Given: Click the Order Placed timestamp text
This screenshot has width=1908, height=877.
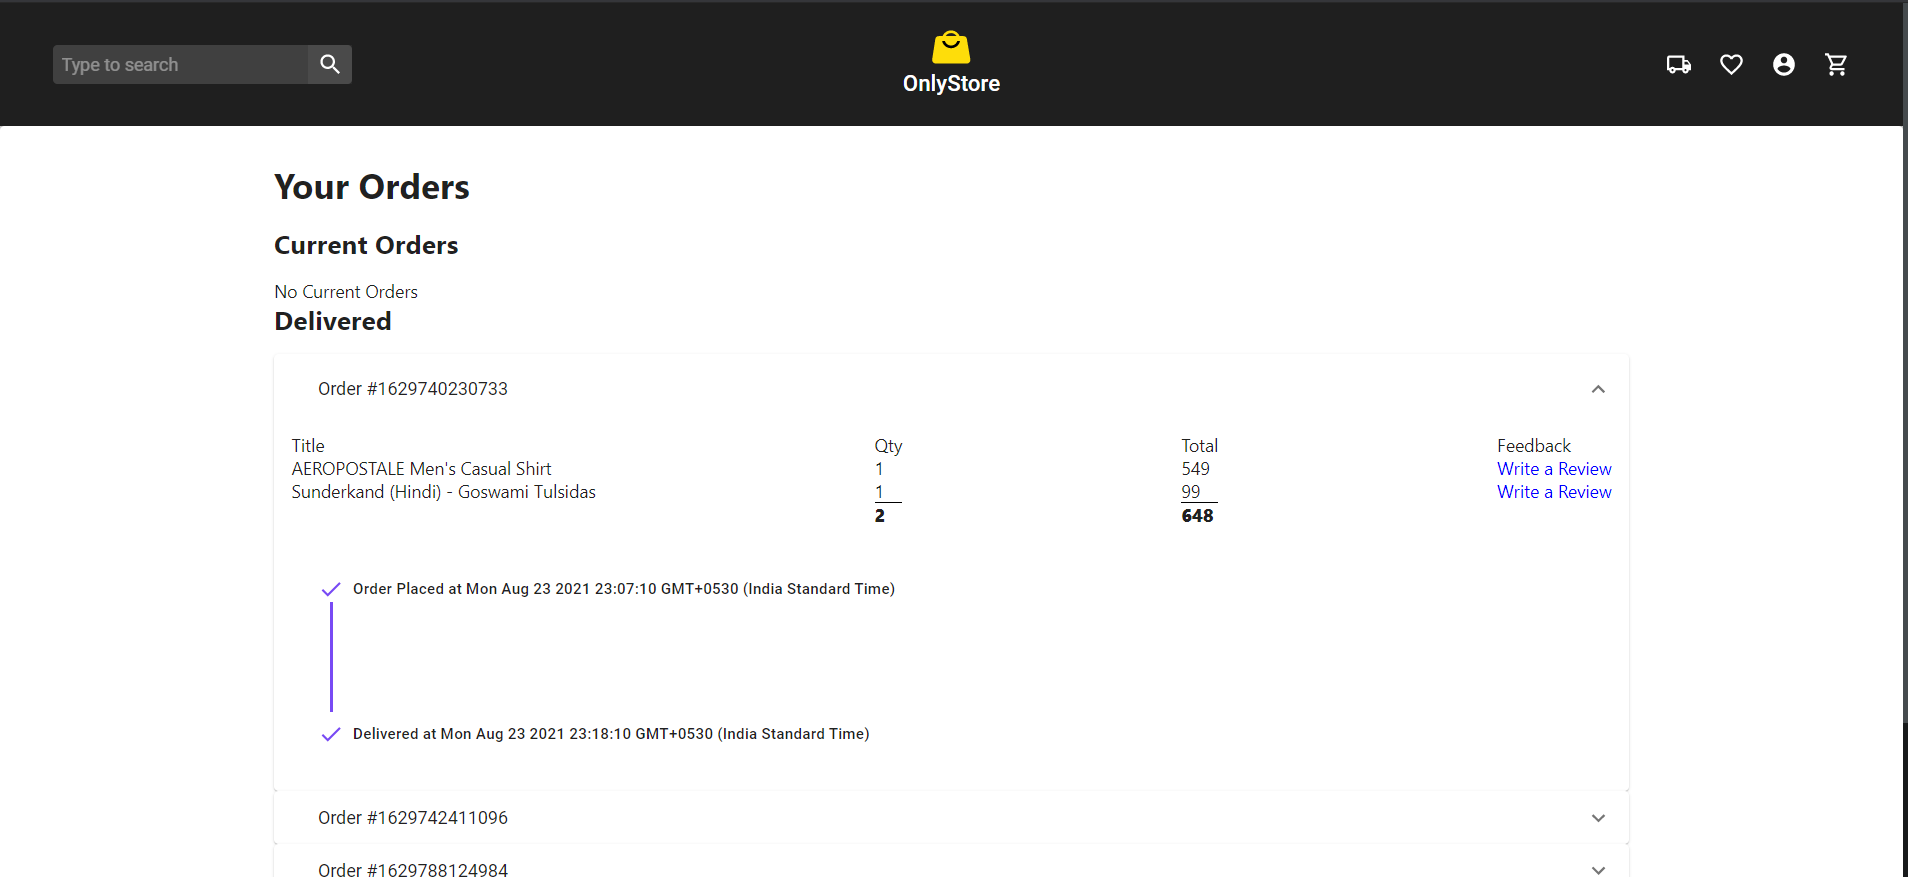Looking at the screenshot, I should [x=624, y=589].
